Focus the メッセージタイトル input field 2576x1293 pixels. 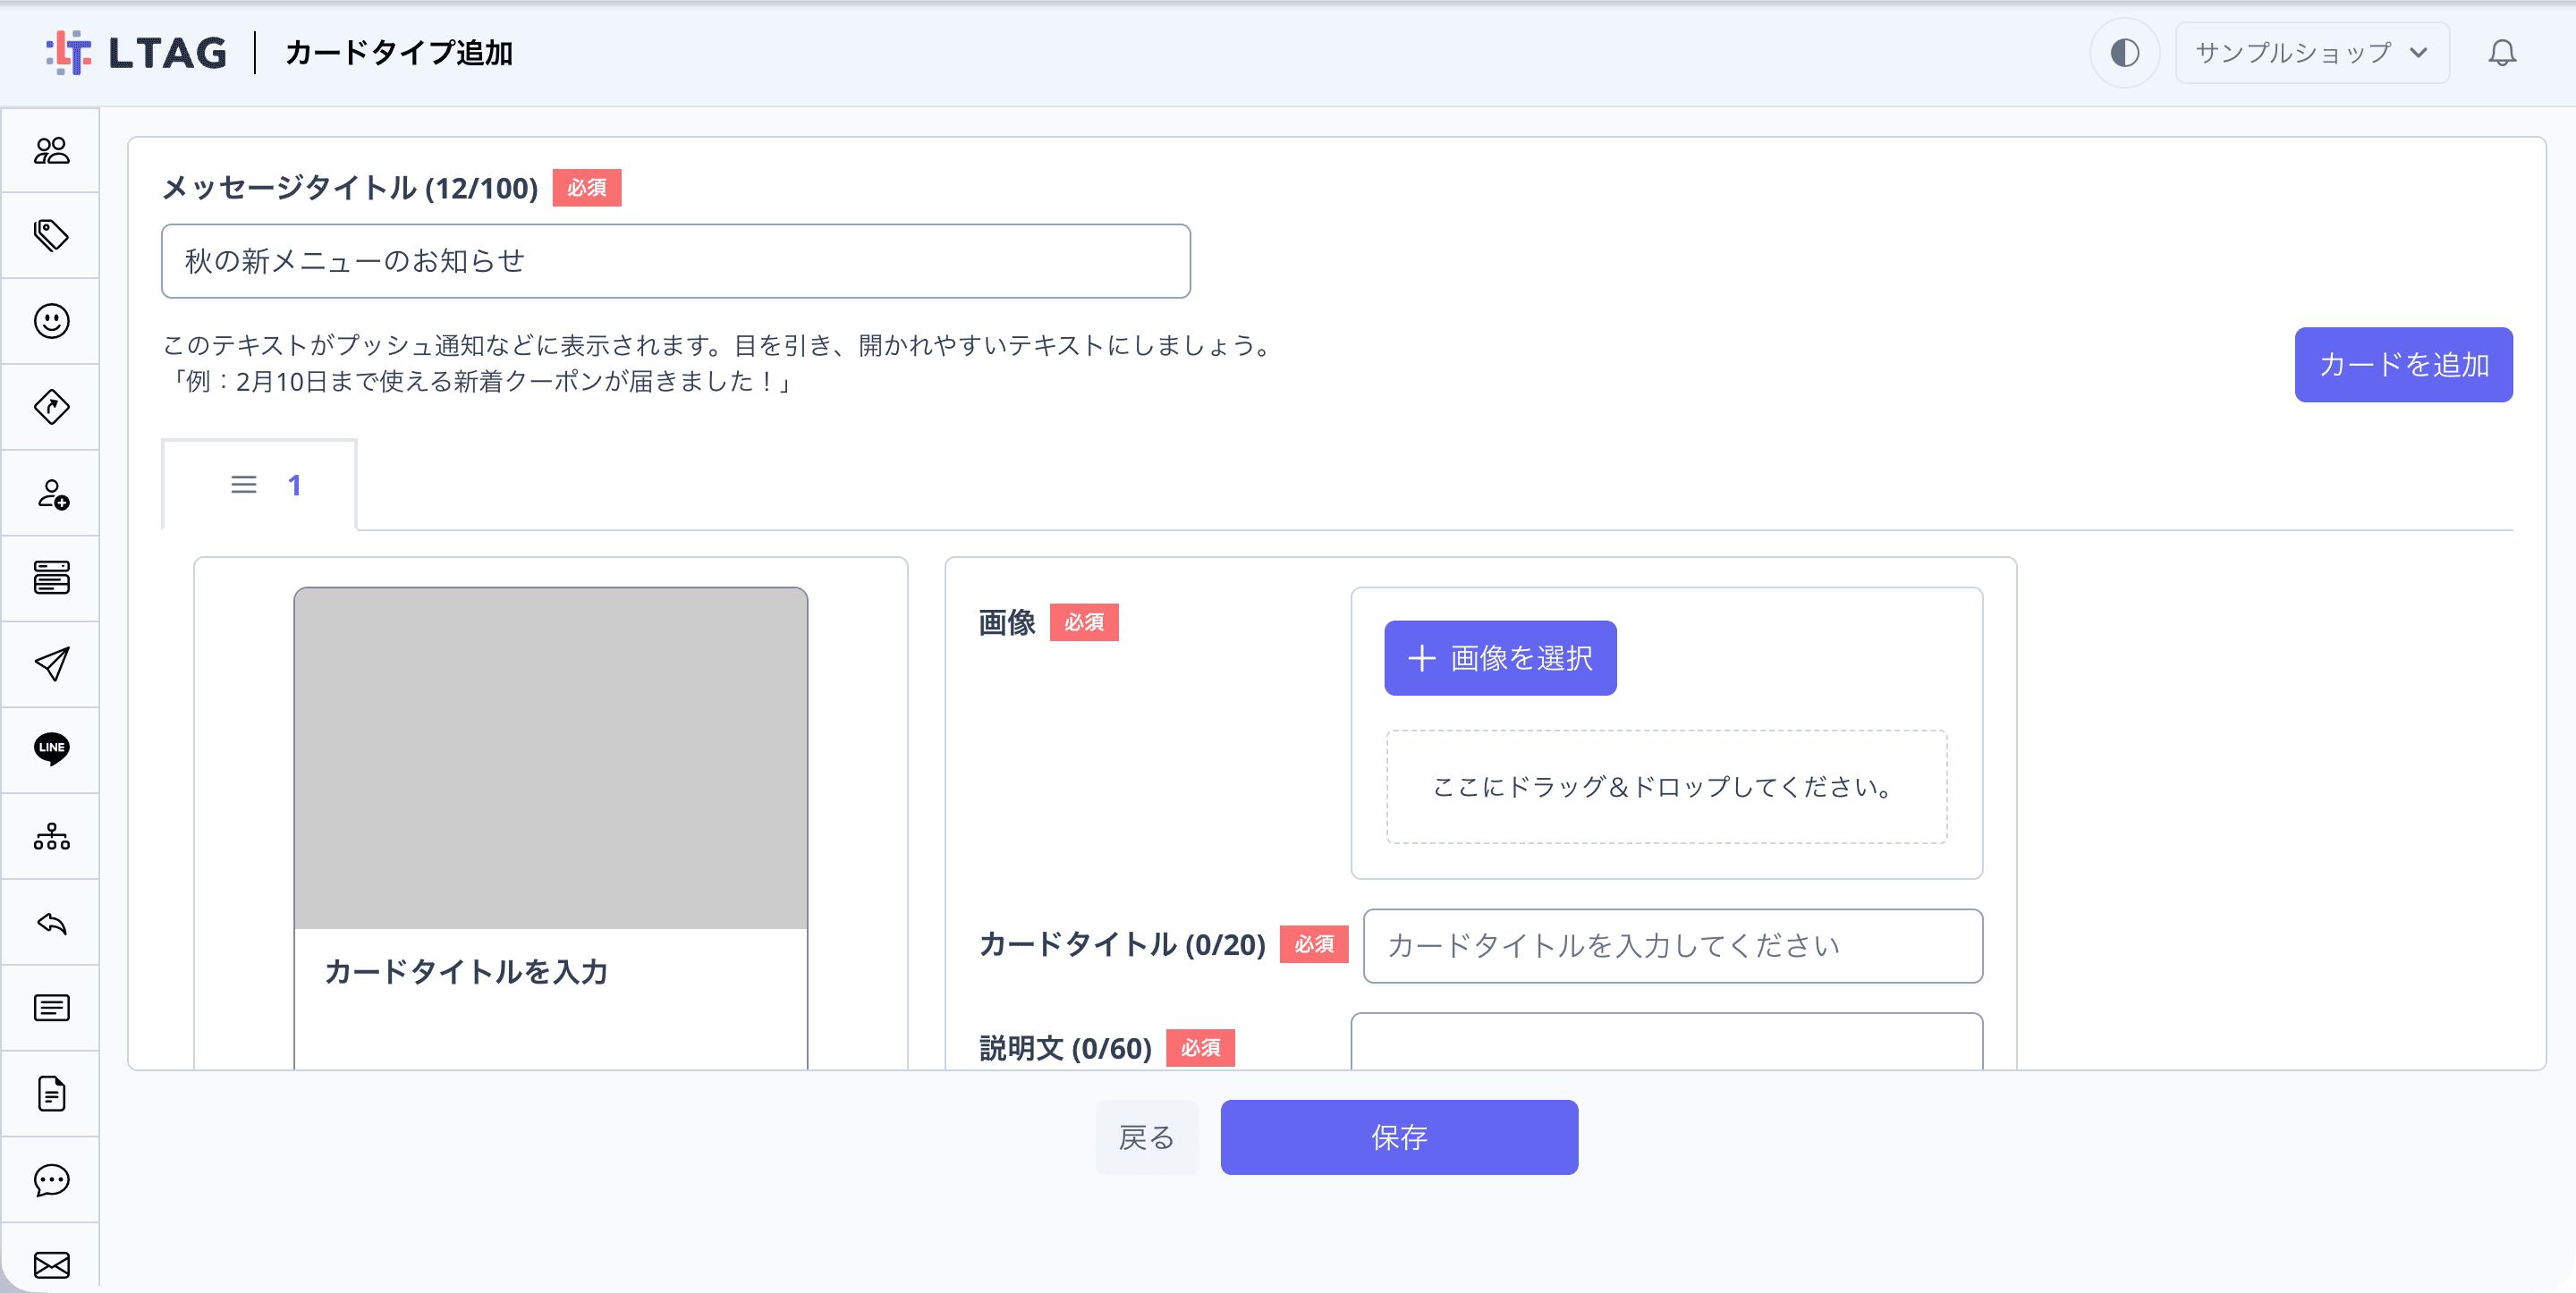pos(676,261)
